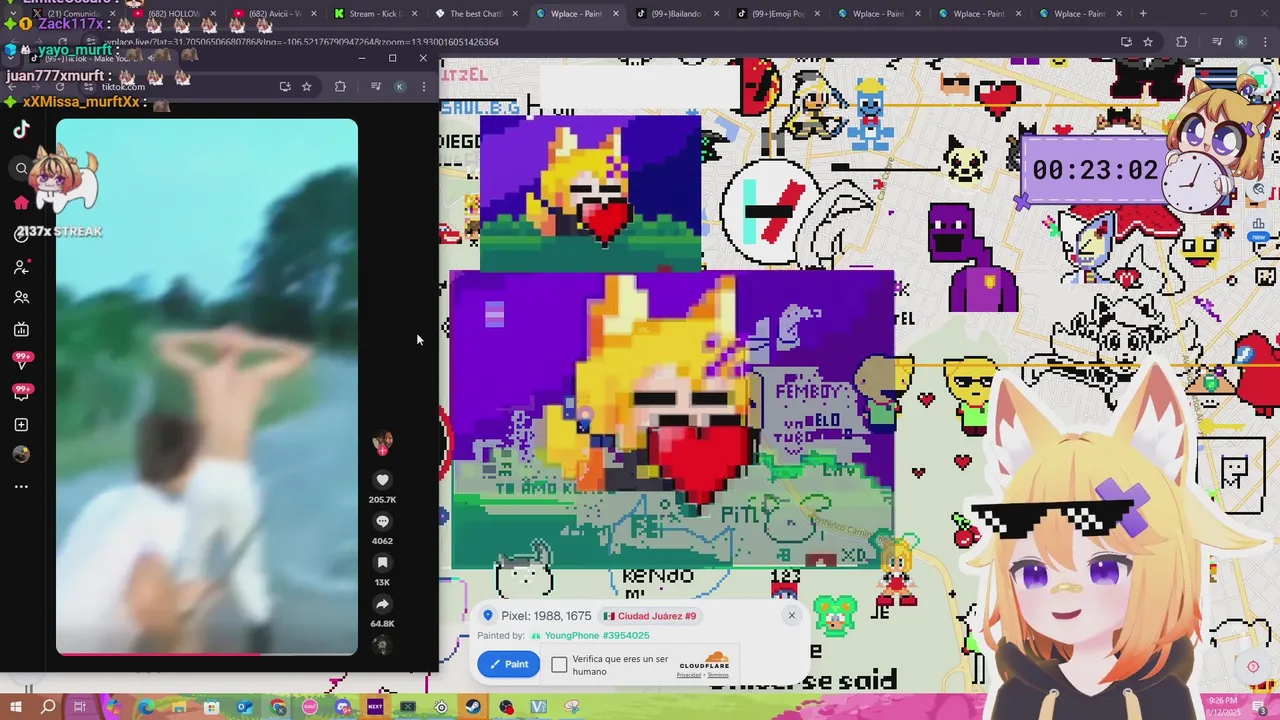The width and height of the screenshot is (1280, 720).
Task: Click the 'Pixel: 1988, 1675' coordinates text
Action: [x=546, y=616]
